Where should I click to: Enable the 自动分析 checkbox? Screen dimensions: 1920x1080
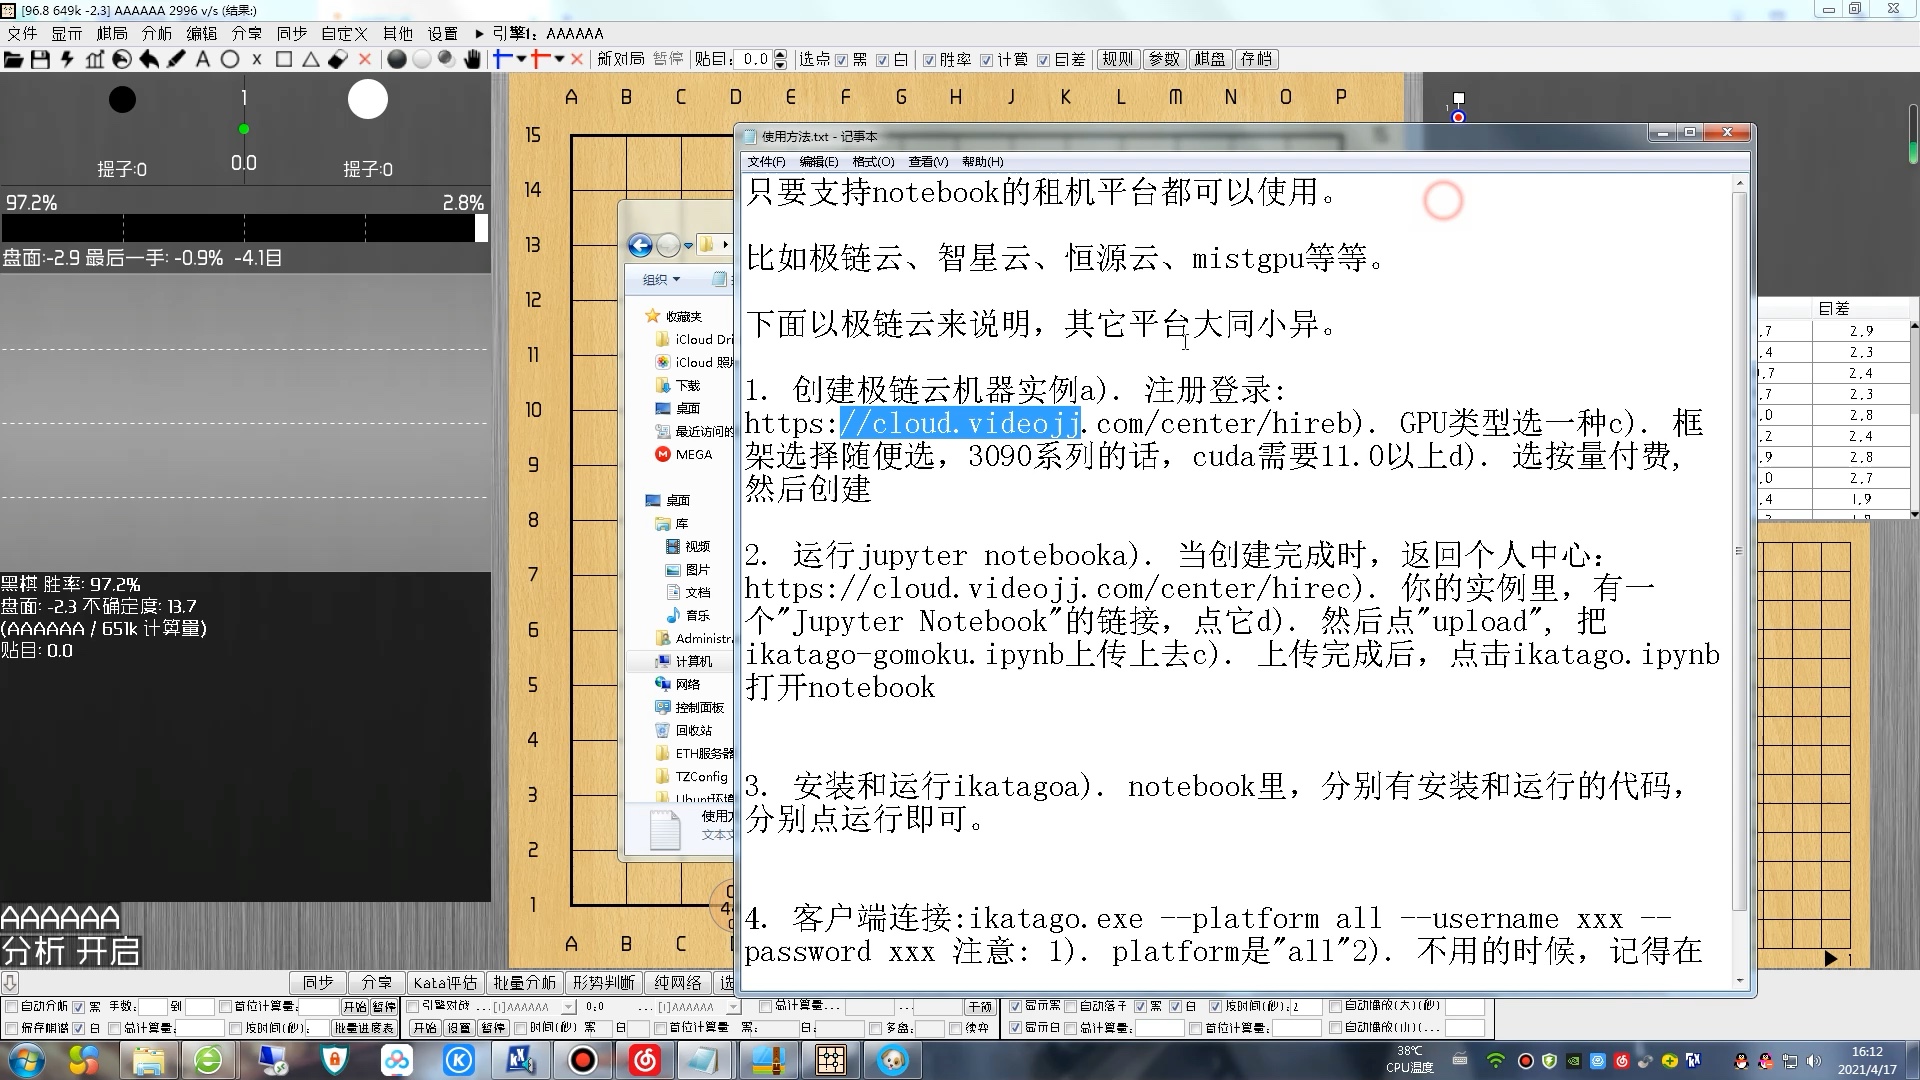coord(12,1006)
